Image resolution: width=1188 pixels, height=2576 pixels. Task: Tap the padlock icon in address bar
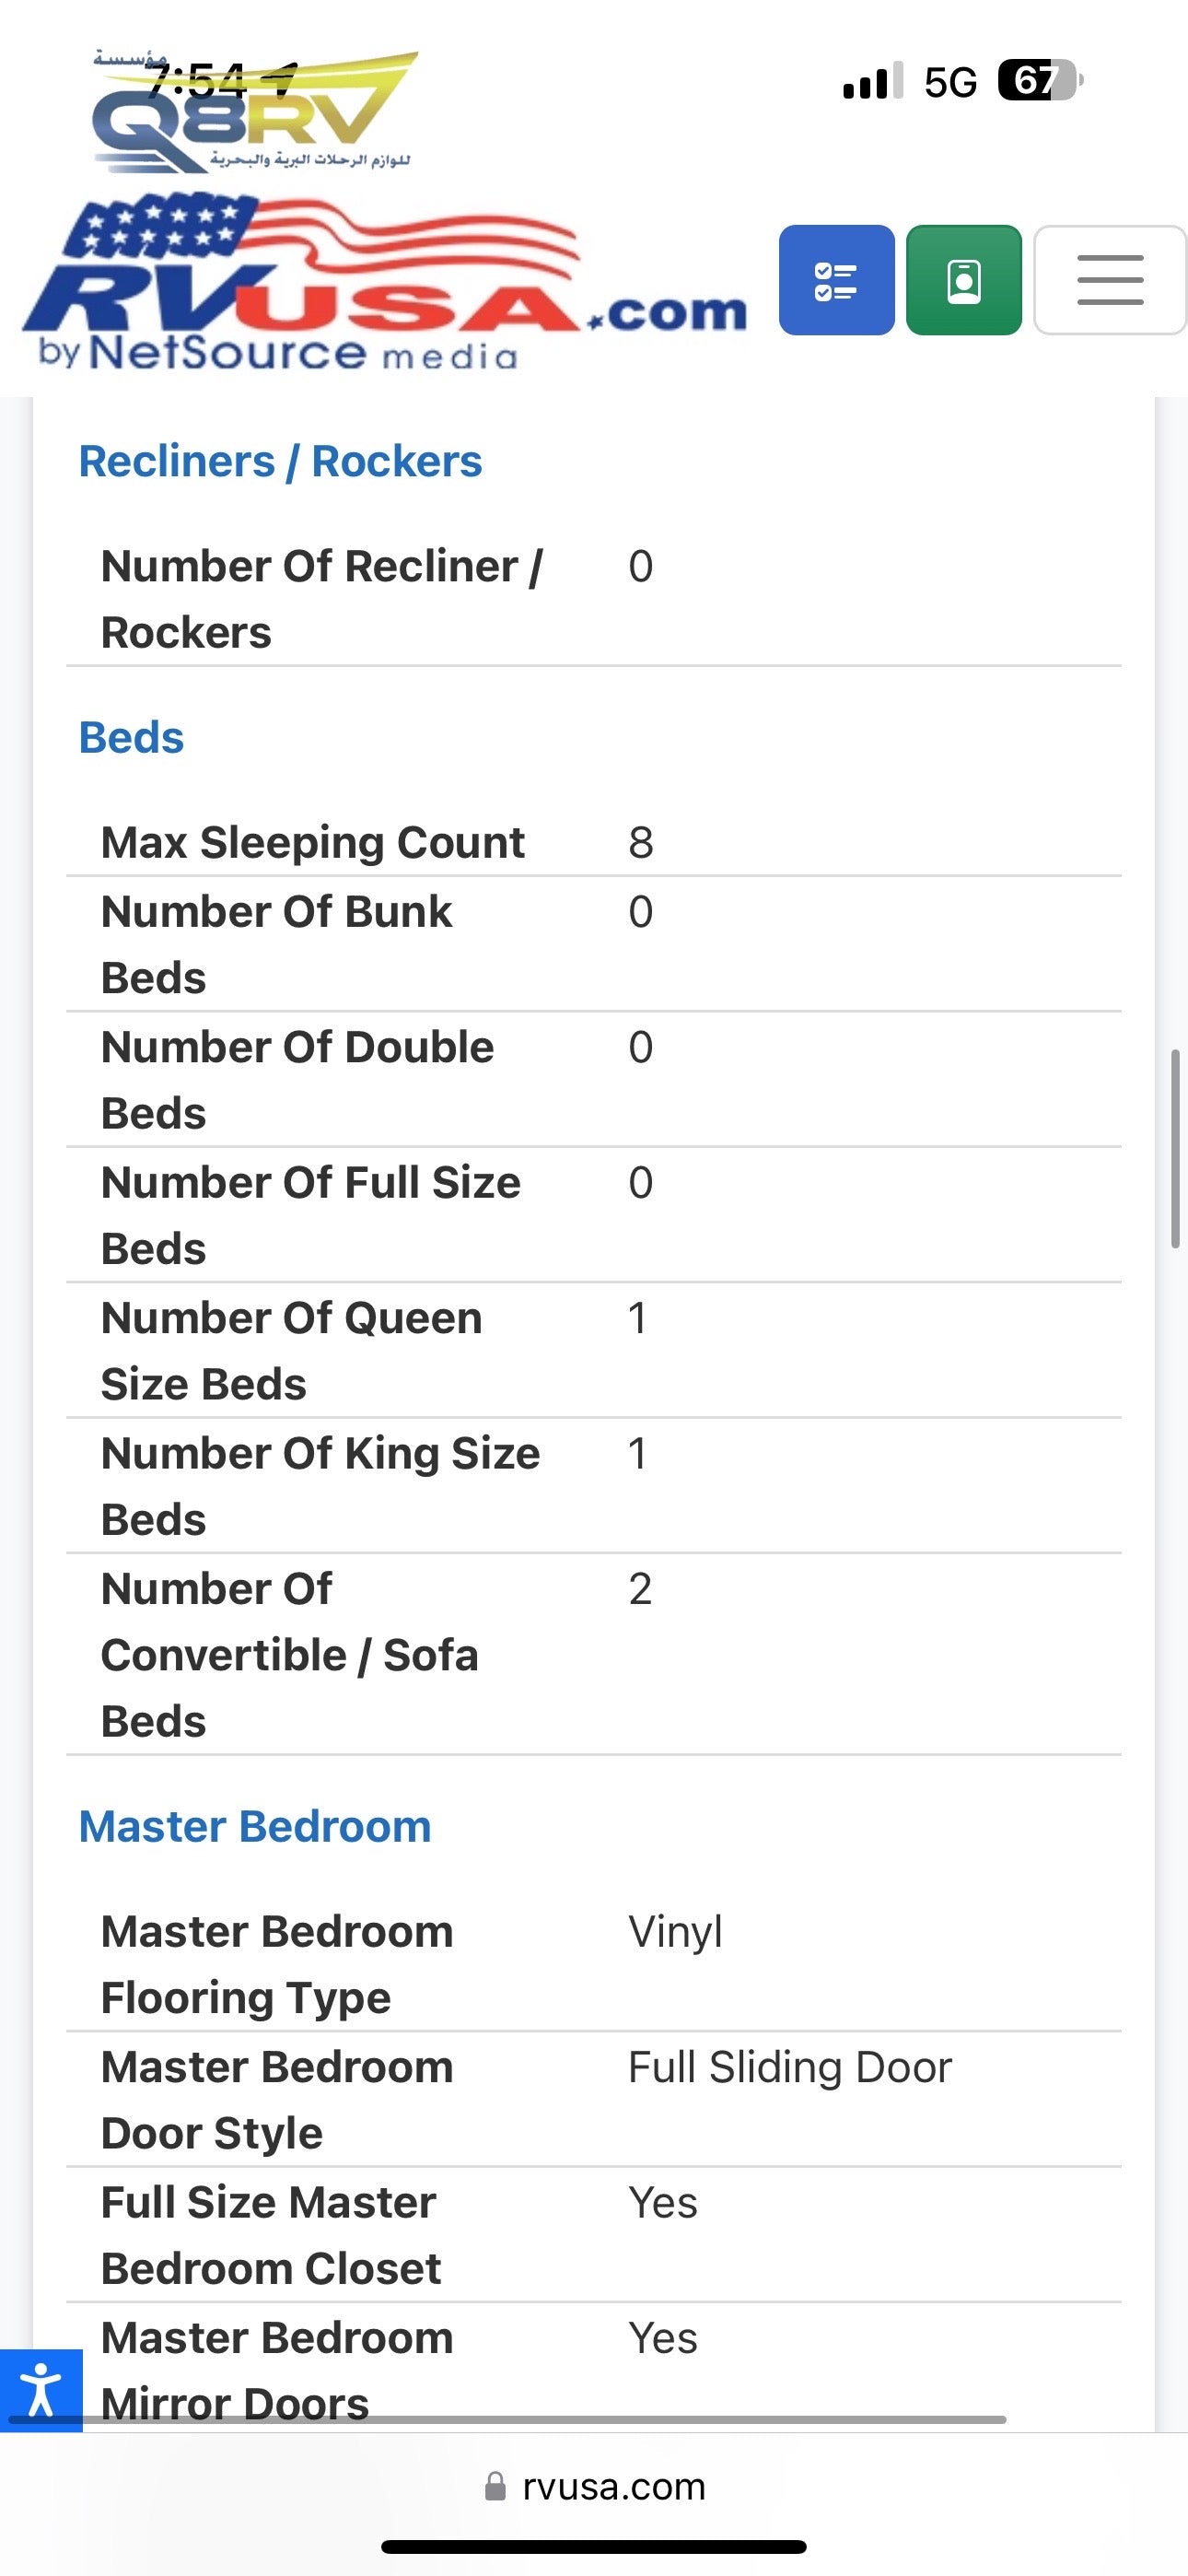[x=495, y=2486]
